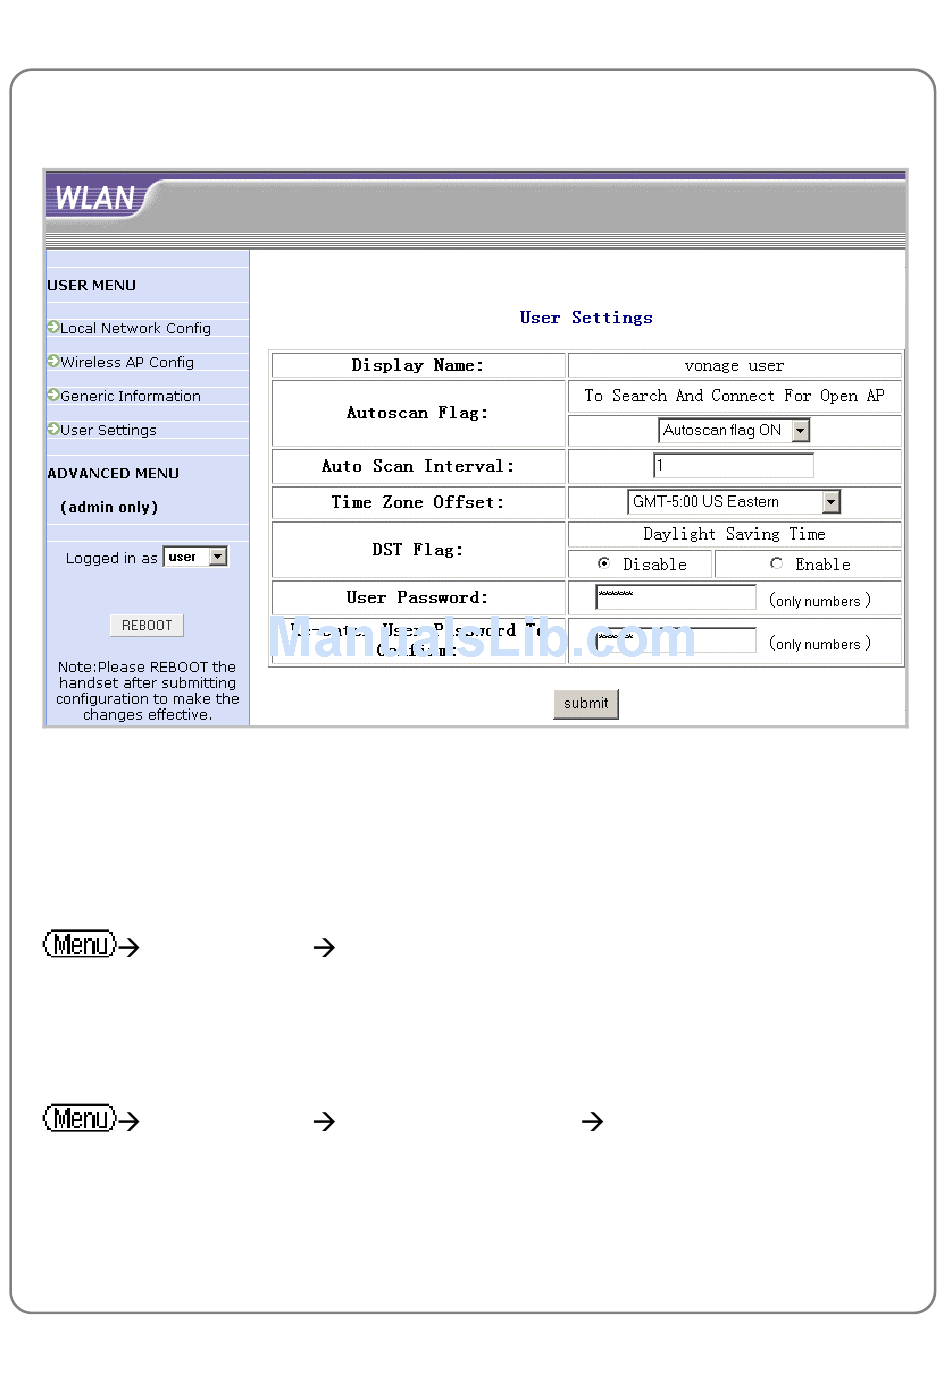Screen dimensions: 950x1382
Task: Click the 'Display Name:' label
Action: click(418, 366)
